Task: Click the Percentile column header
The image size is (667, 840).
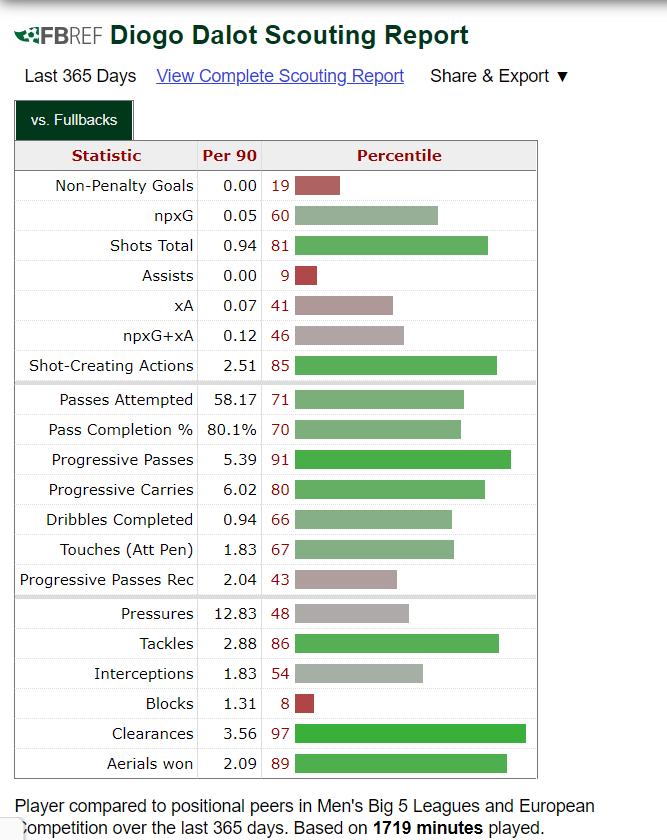Action: pyautogui.click(x=399, y=156)
